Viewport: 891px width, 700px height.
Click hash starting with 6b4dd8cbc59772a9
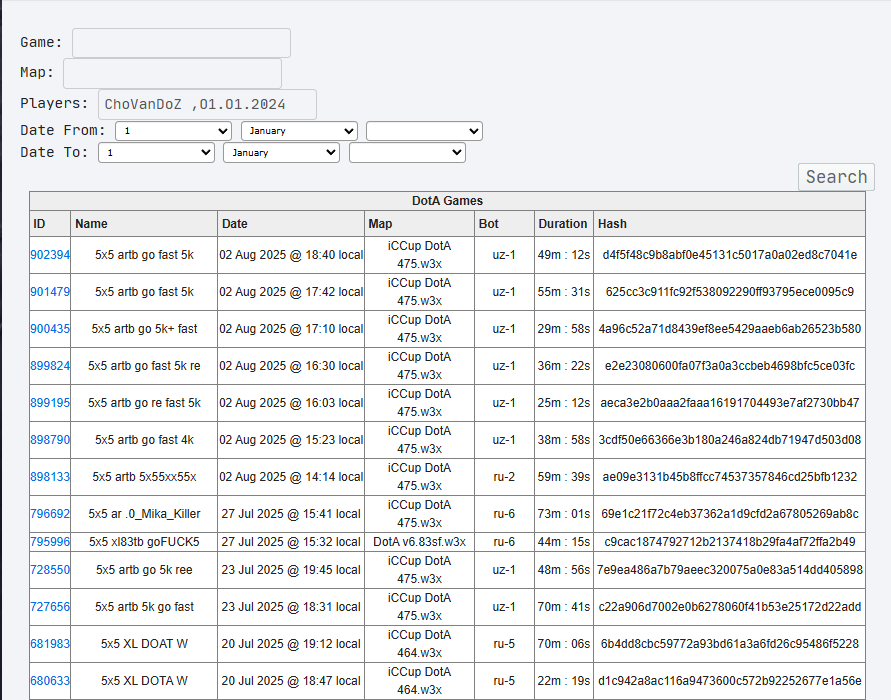point(730,643)
